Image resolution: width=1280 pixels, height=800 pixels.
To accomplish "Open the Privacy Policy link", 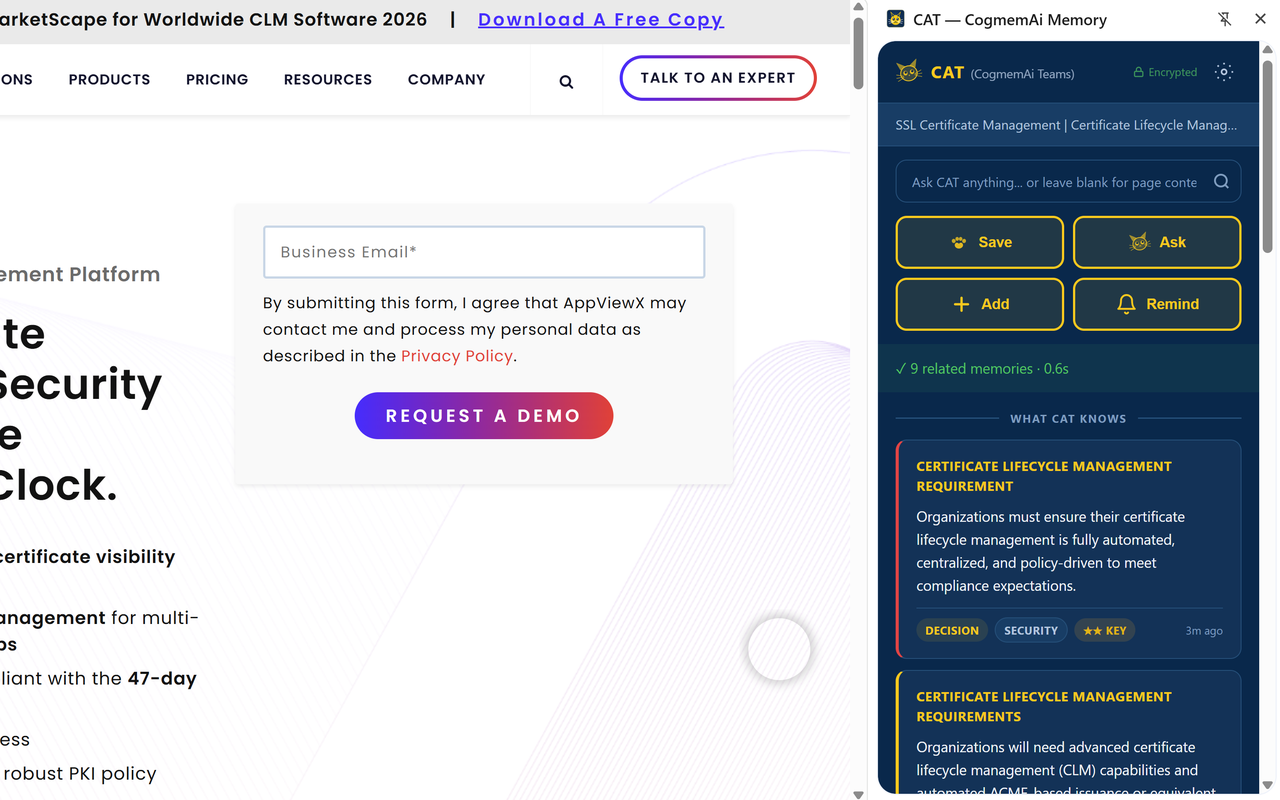I will 457,356.
